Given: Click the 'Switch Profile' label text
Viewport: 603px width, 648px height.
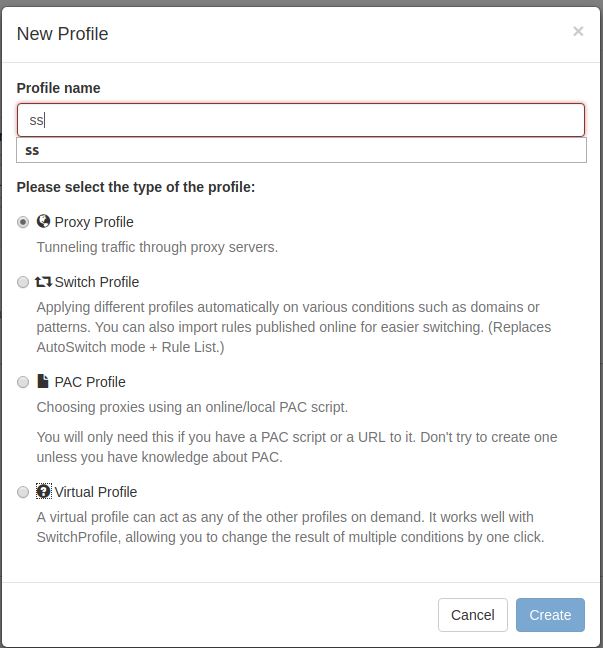Looking at the screenshot, I should (x=97, y=282).
